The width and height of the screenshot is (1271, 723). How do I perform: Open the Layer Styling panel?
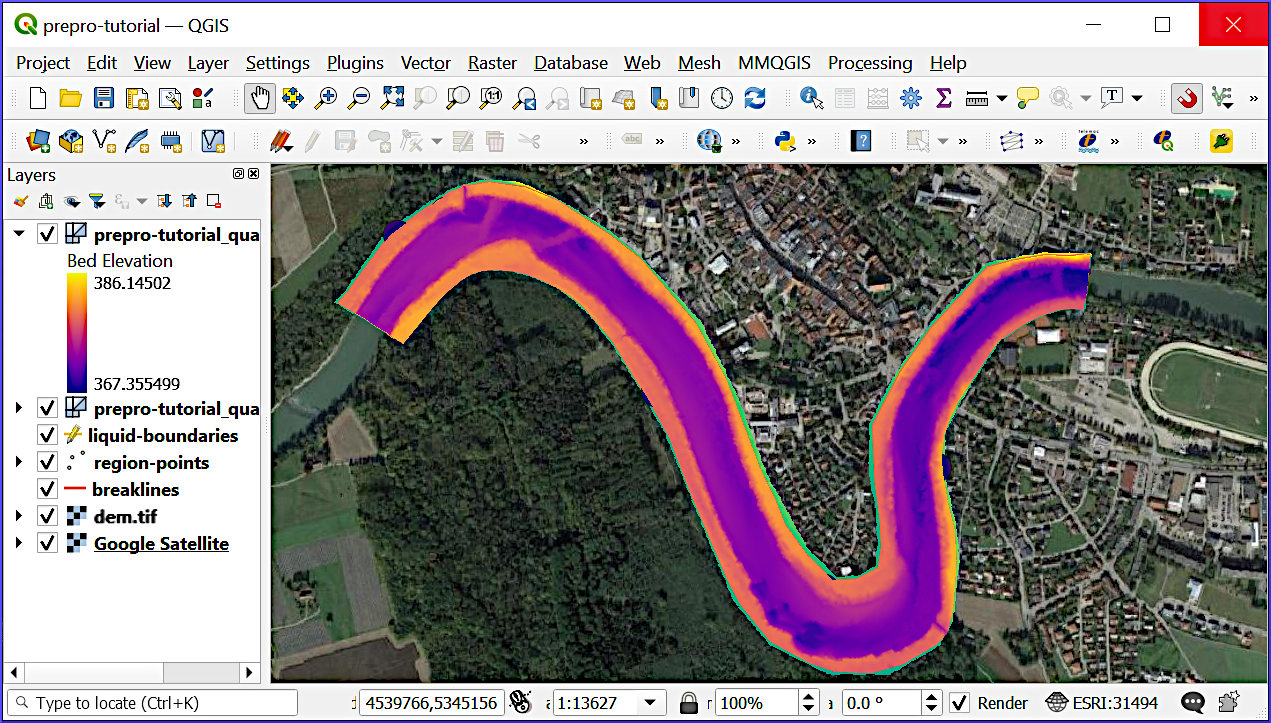tap(19, 200)
